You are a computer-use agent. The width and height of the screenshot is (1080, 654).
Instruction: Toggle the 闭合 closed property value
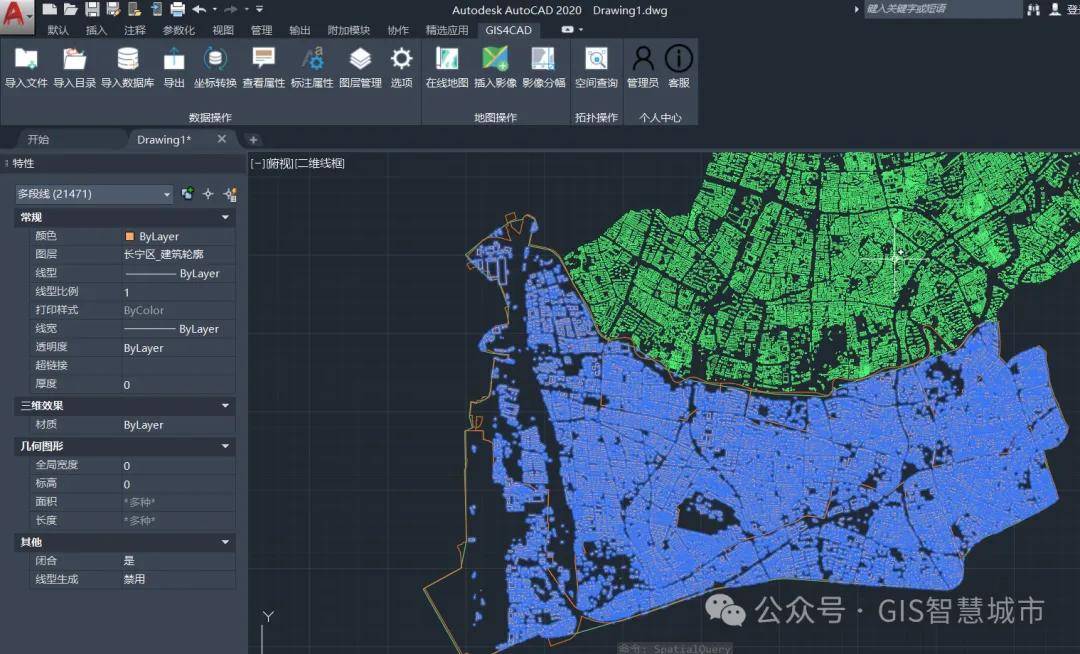(x=177, y=561)
